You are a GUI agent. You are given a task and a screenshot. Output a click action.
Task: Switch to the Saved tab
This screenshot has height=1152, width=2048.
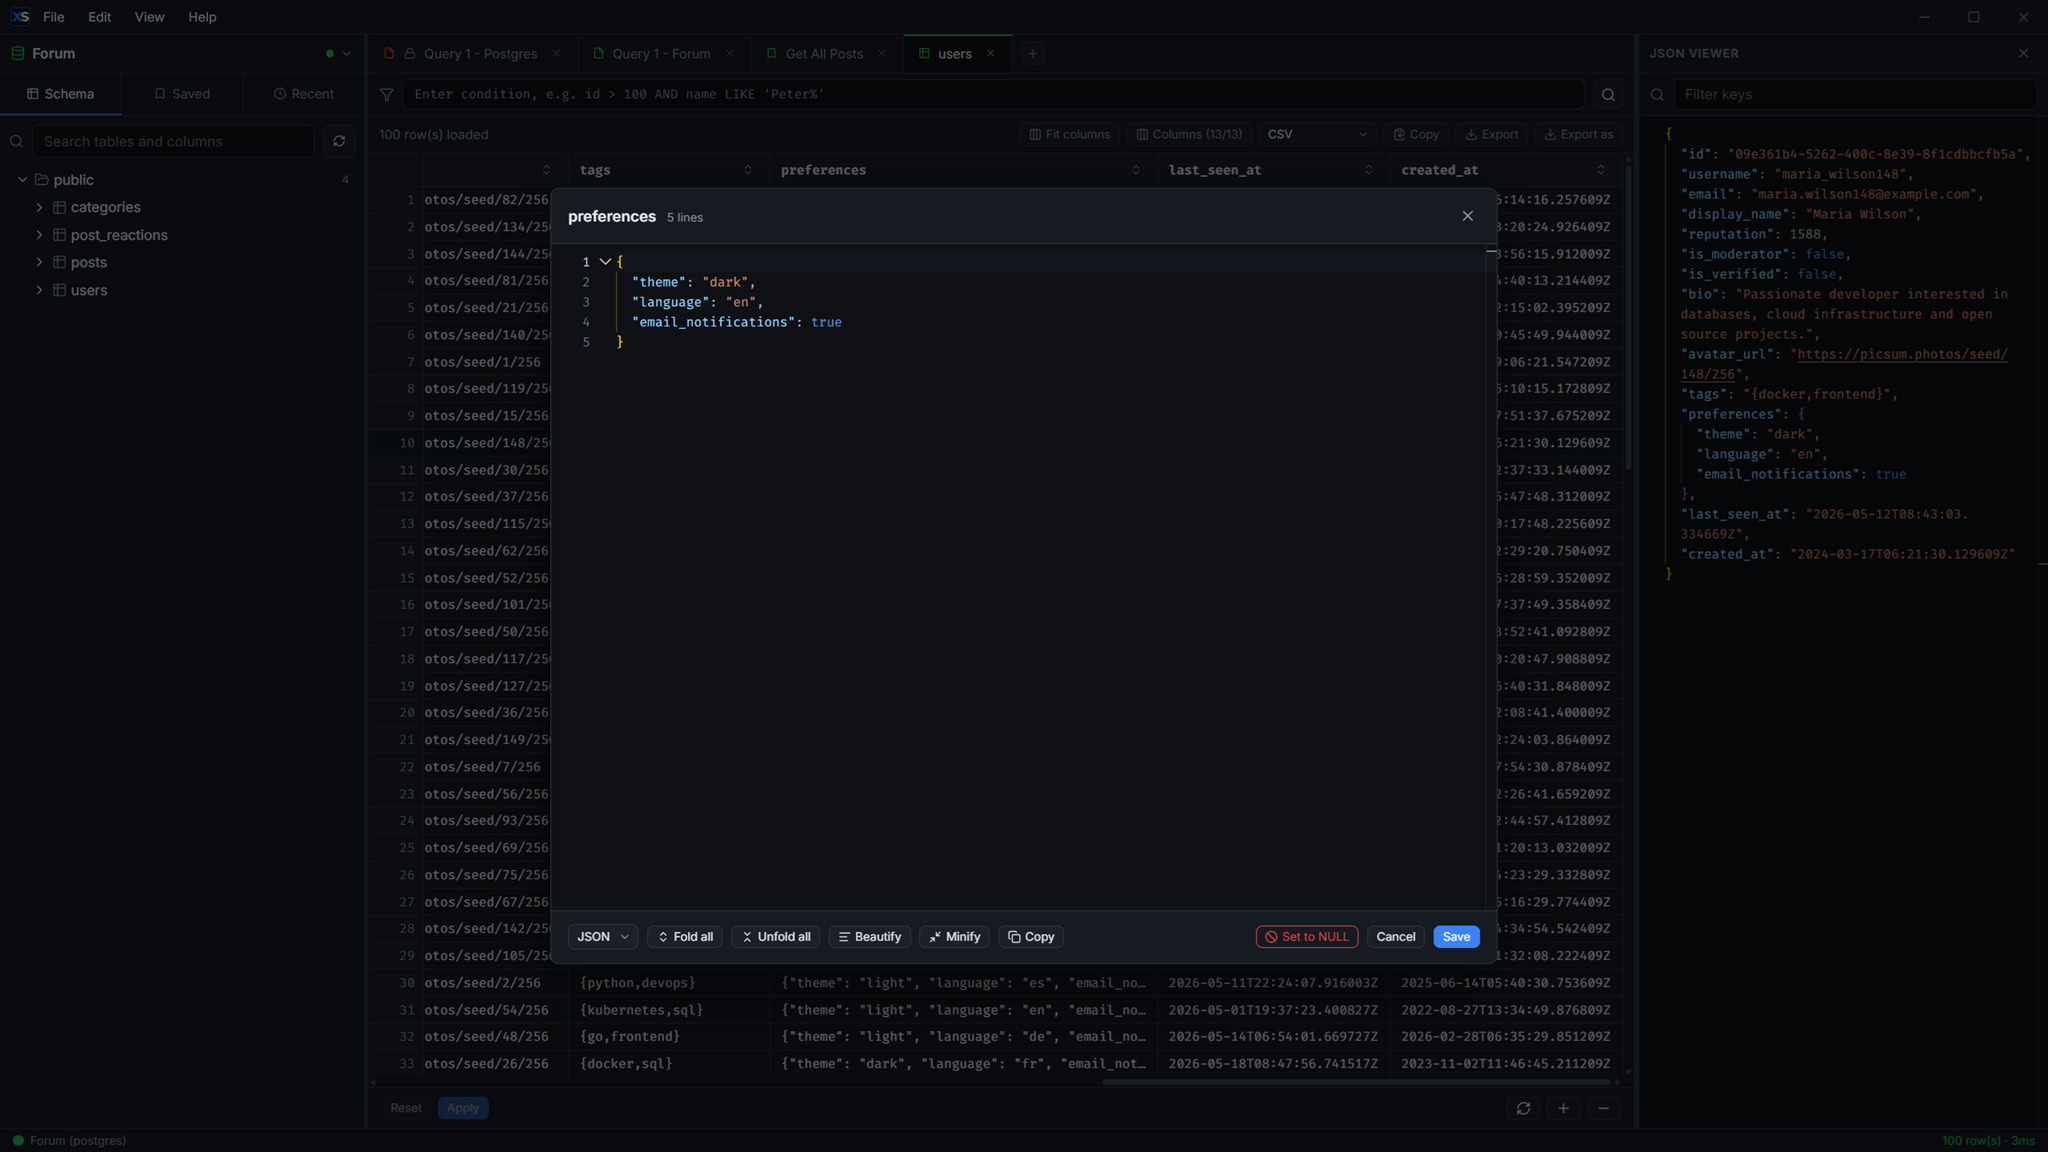182,94
